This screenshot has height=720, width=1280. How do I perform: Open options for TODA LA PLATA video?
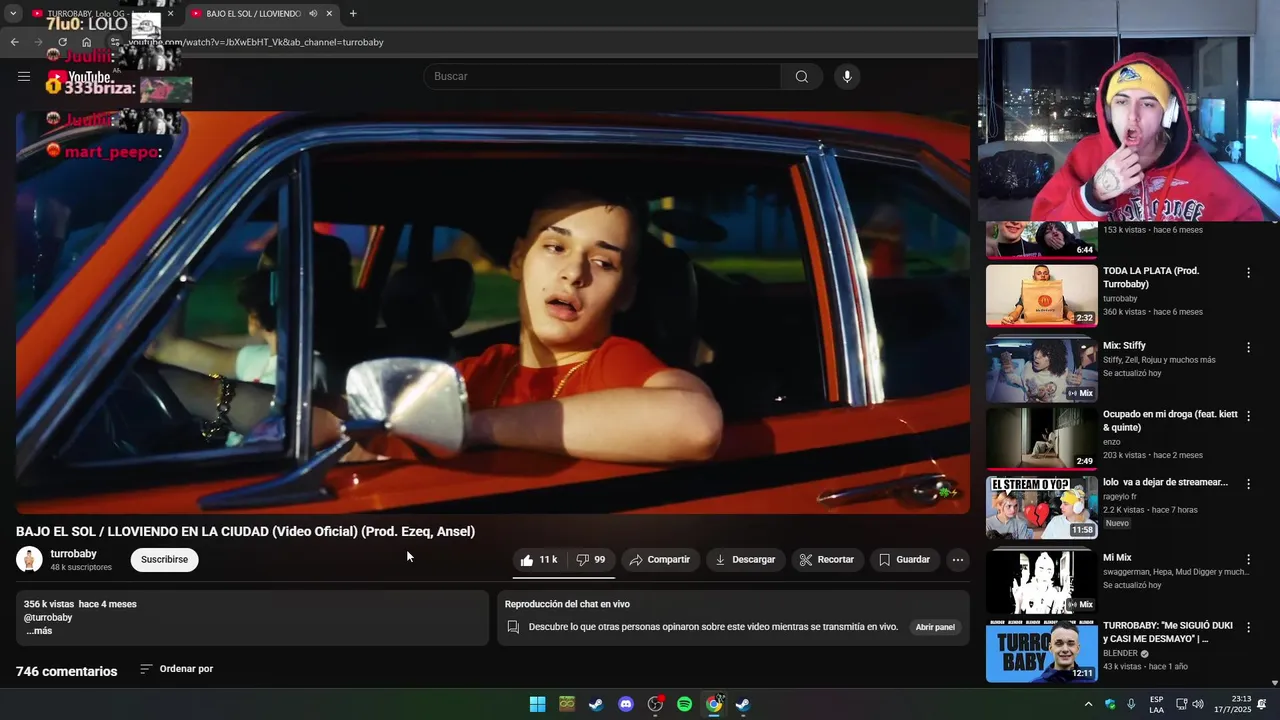pyautogui.click(x=1248, y=273)
